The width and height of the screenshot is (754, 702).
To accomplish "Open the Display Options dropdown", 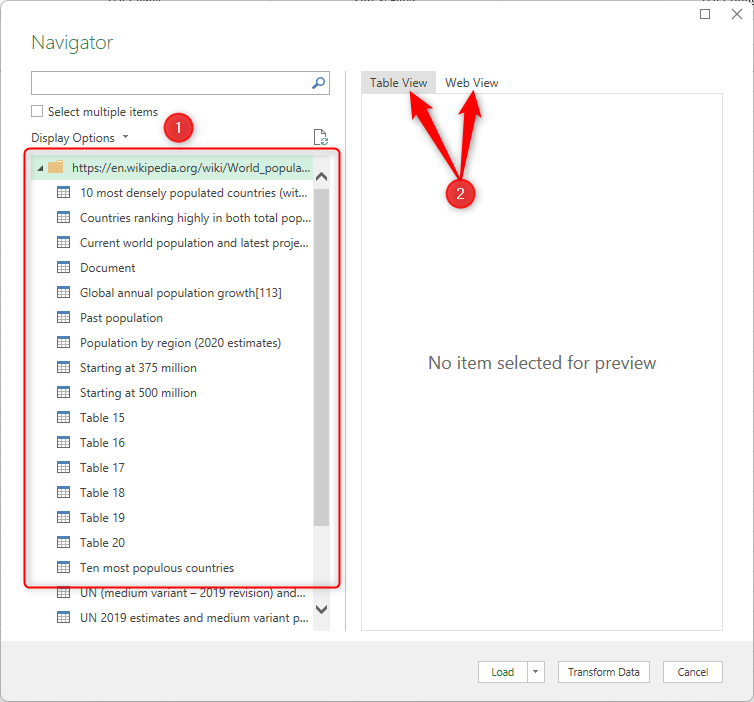I will pyautogui.click(x=79, y=138).
